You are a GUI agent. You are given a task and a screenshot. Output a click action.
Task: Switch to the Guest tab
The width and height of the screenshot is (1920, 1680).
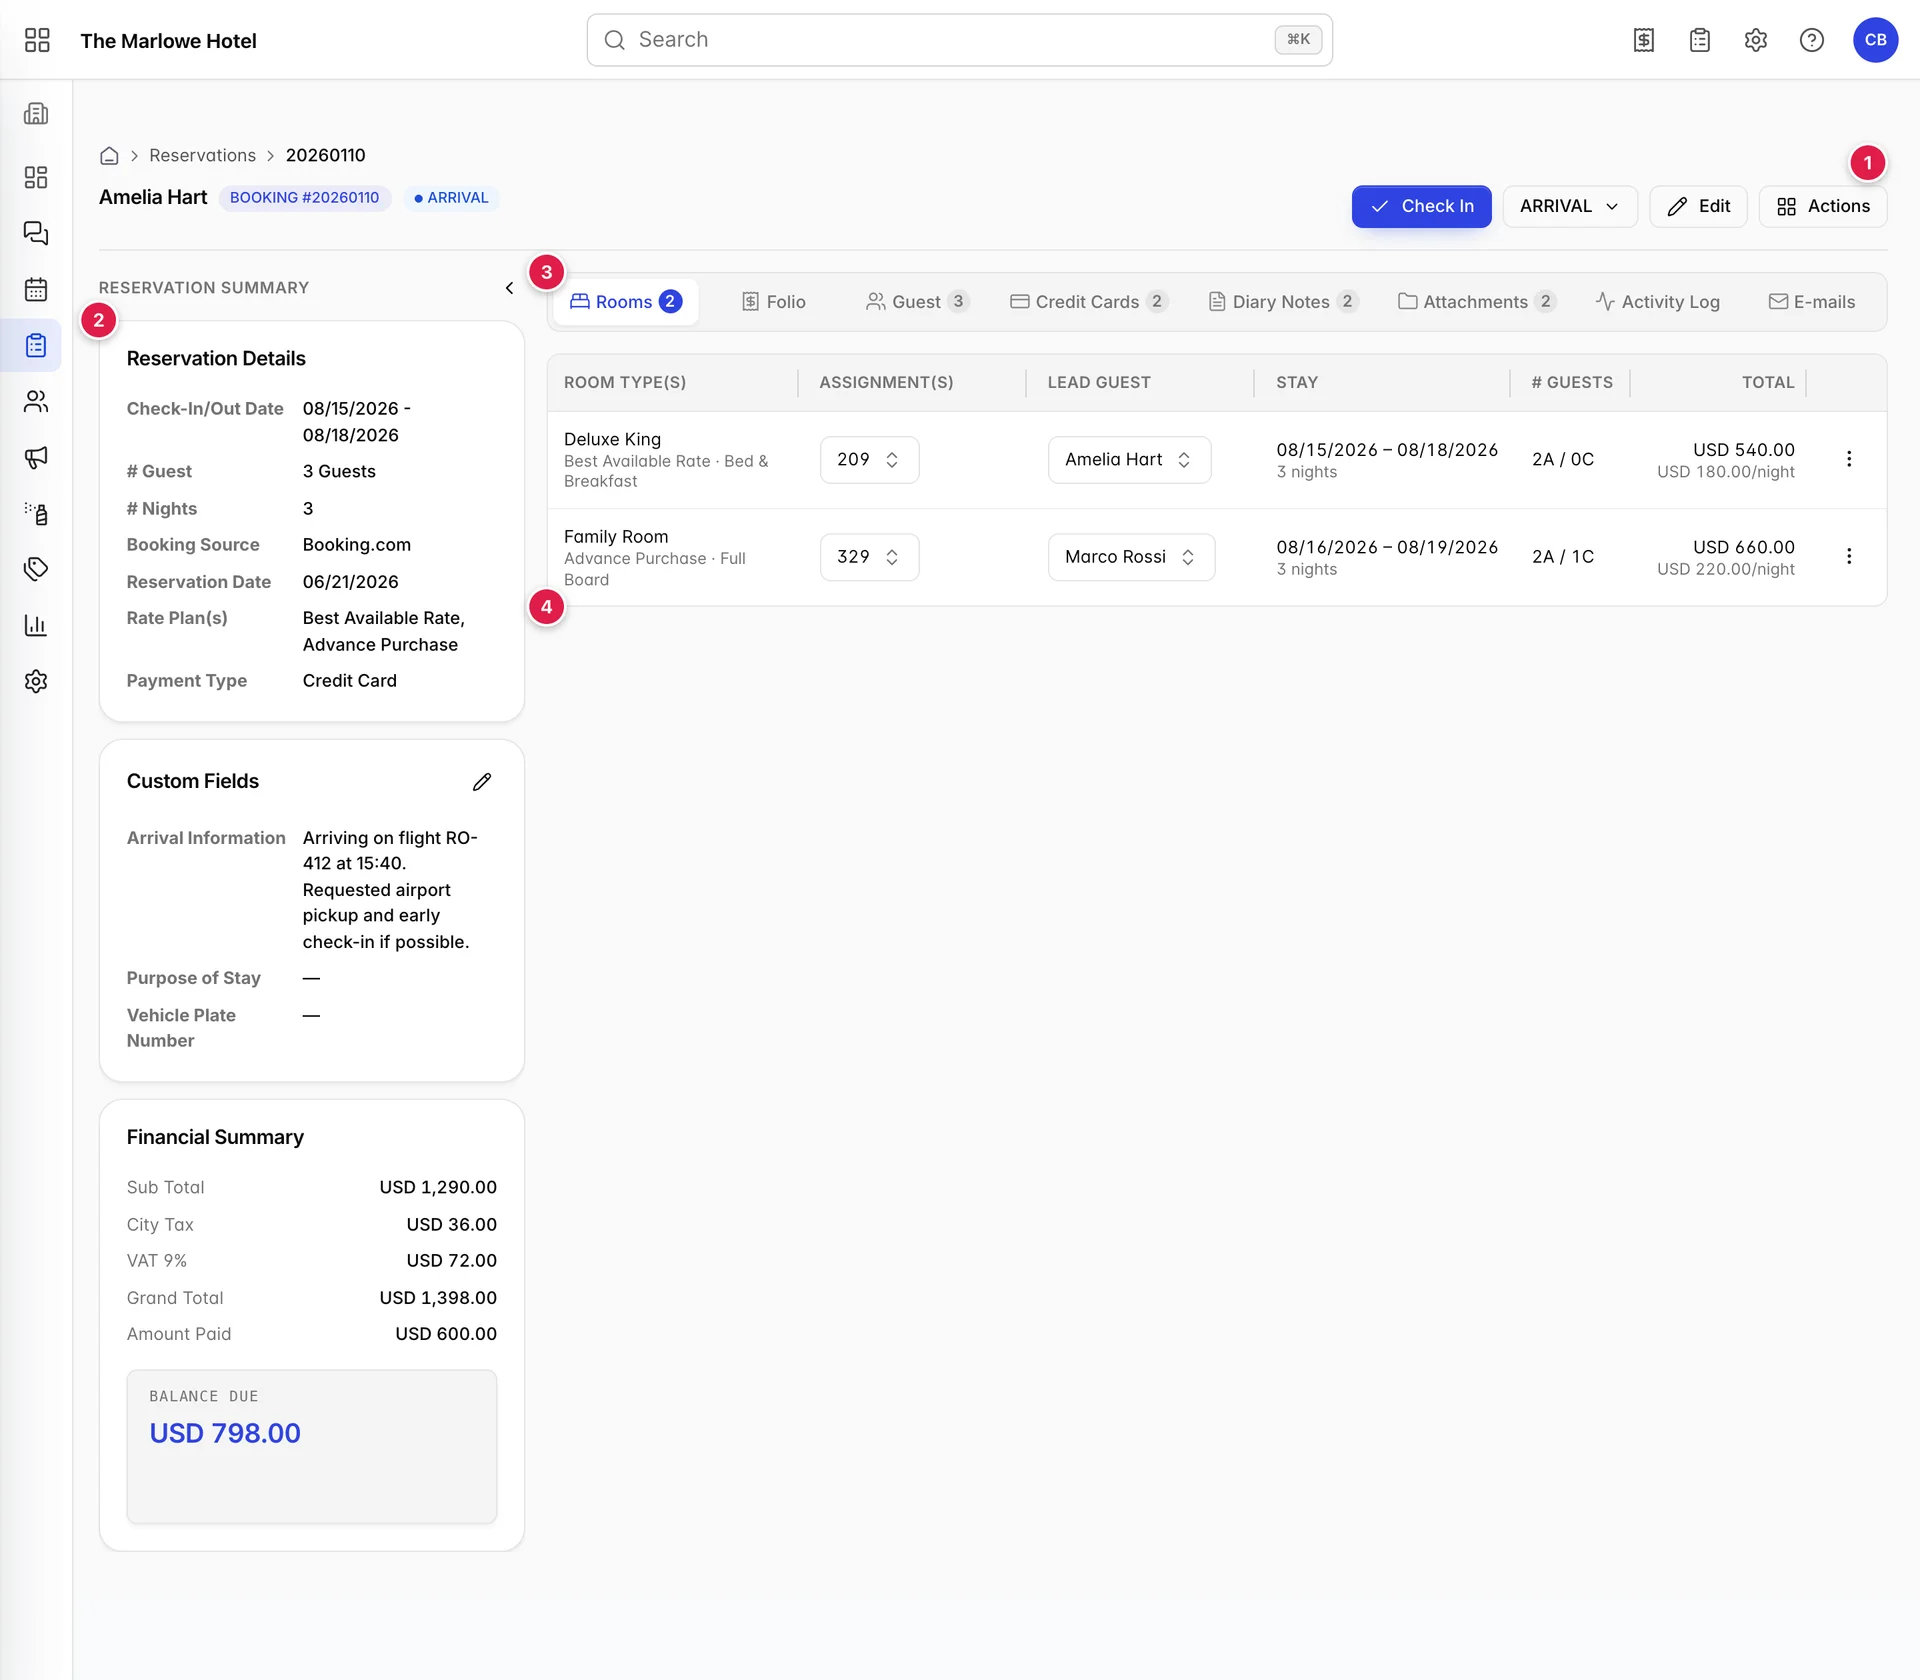click(917, 302)
